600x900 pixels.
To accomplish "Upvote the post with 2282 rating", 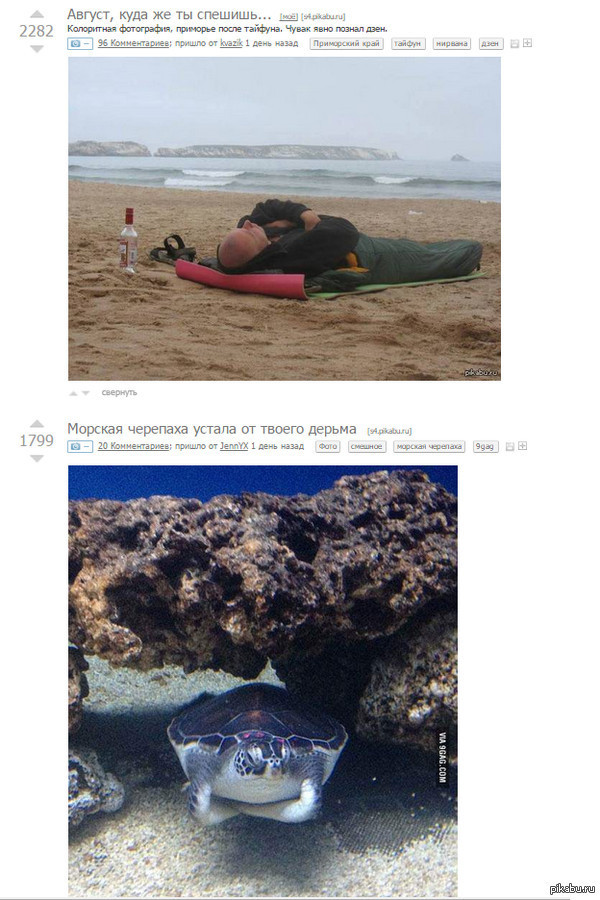I will 37,14.
